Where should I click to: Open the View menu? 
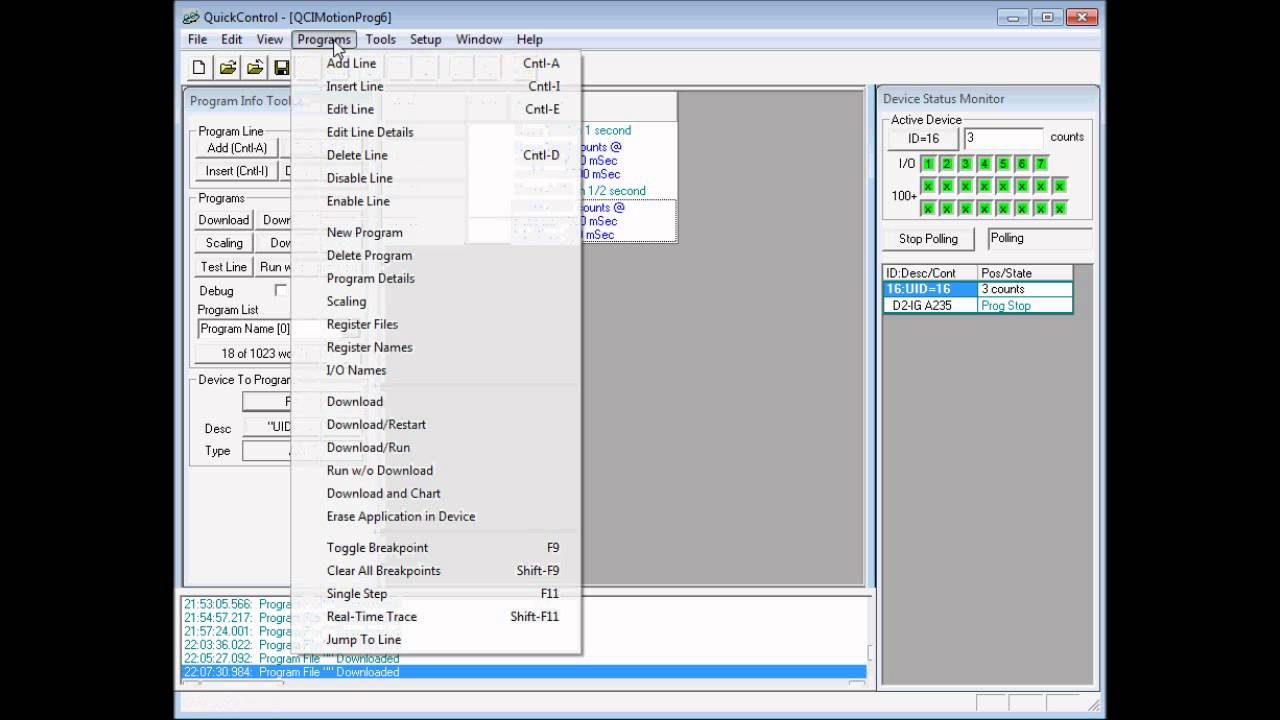tap(269, 39)
